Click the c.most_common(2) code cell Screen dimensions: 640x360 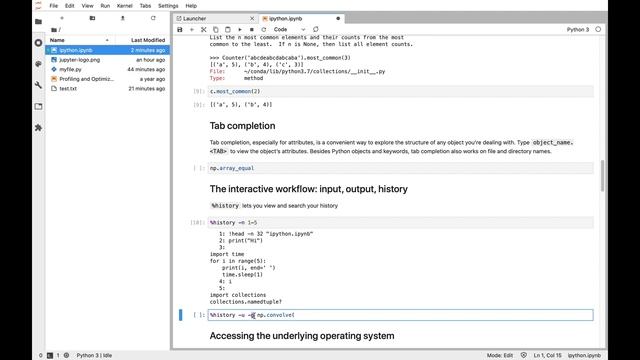pos(400,91)
